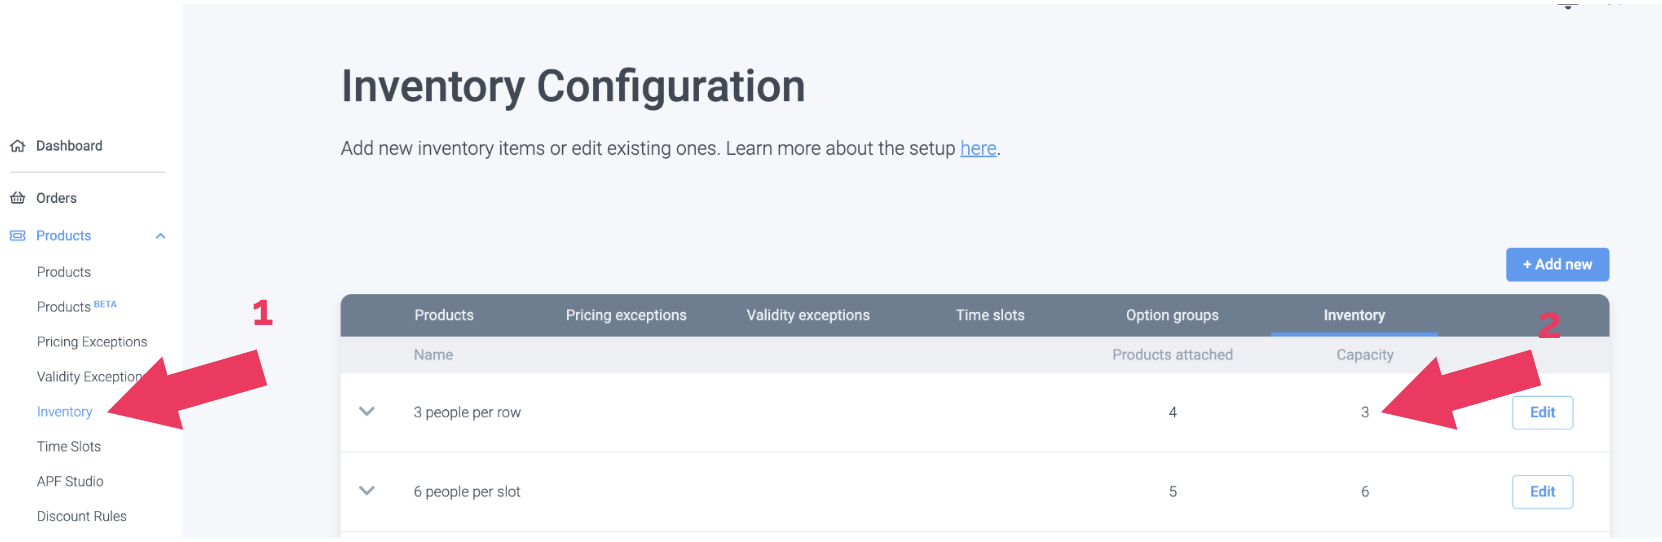The height and width of the screenshot is (542, 1662).
Task: Select the Option groups tab
Action: 1172,315
